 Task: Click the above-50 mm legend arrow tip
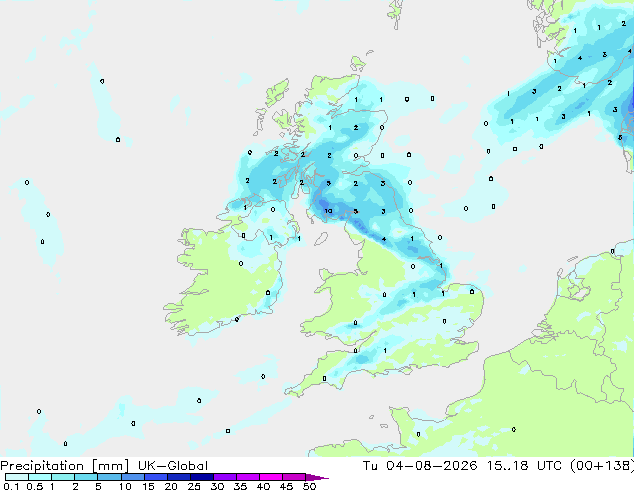pyautogui.click(x=317, y=477)
